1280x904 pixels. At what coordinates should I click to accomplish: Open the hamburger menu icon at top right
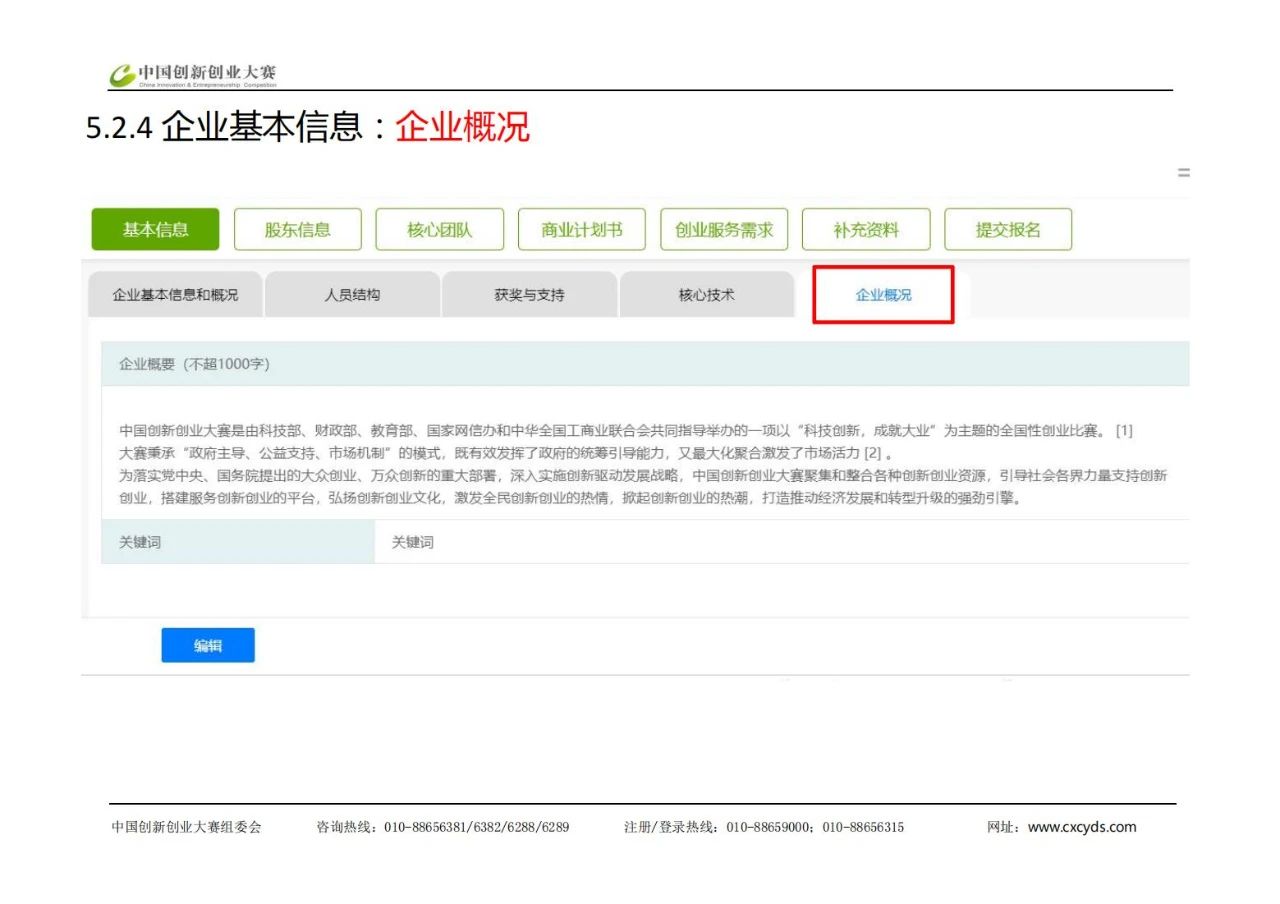click(1183, 173)
